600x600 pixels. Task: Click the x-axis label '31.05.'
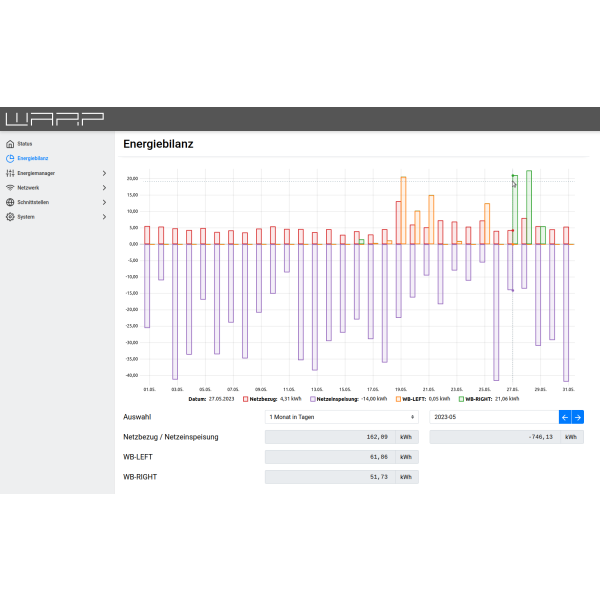569,389
